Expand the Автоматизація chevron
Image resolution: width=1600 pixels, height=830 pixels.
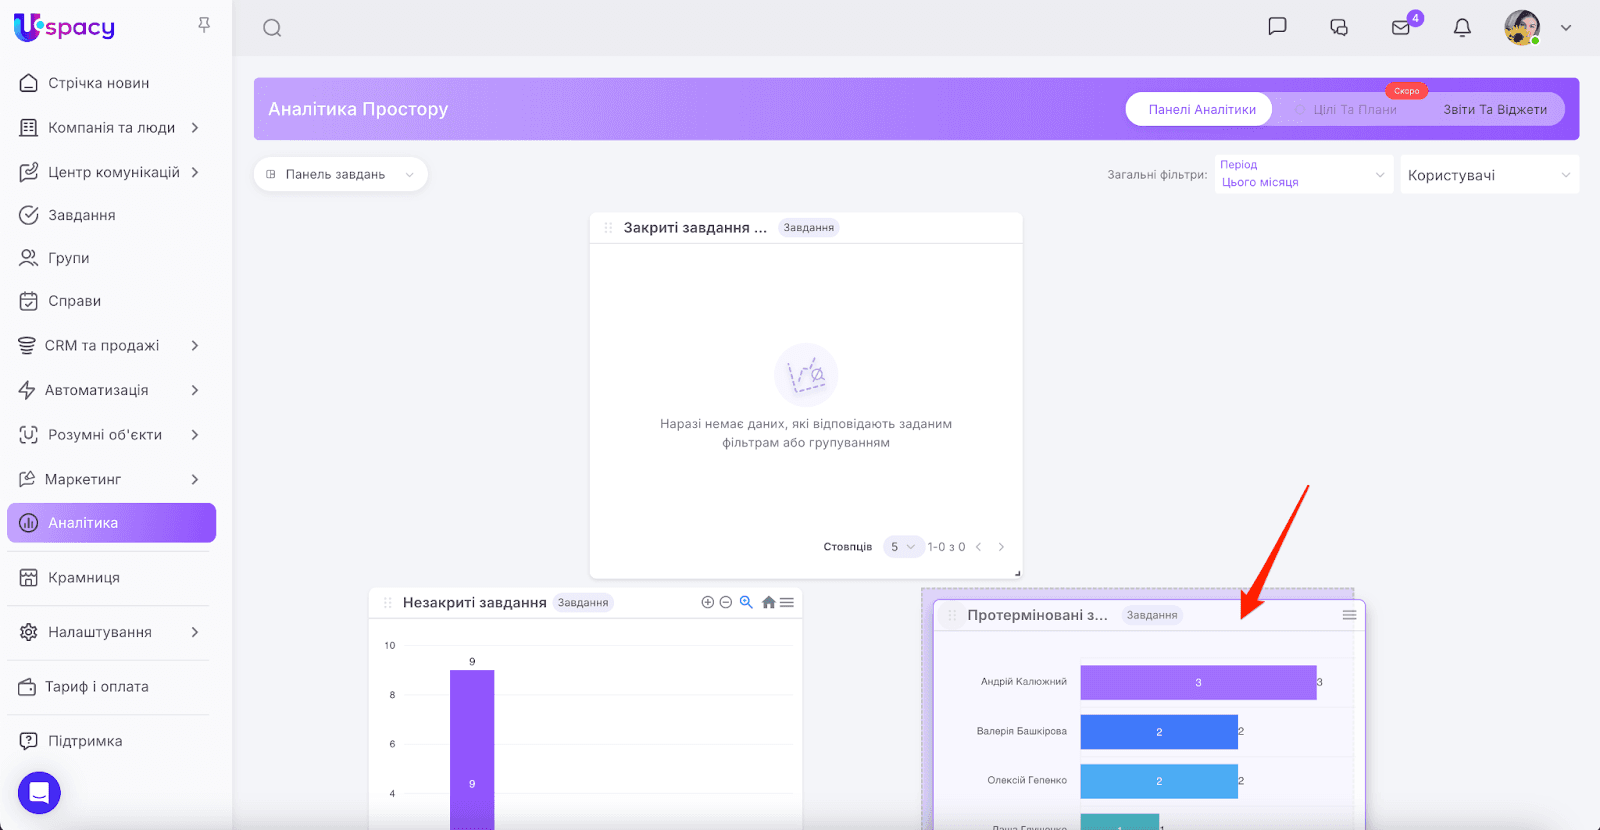(x=195, y=390)
